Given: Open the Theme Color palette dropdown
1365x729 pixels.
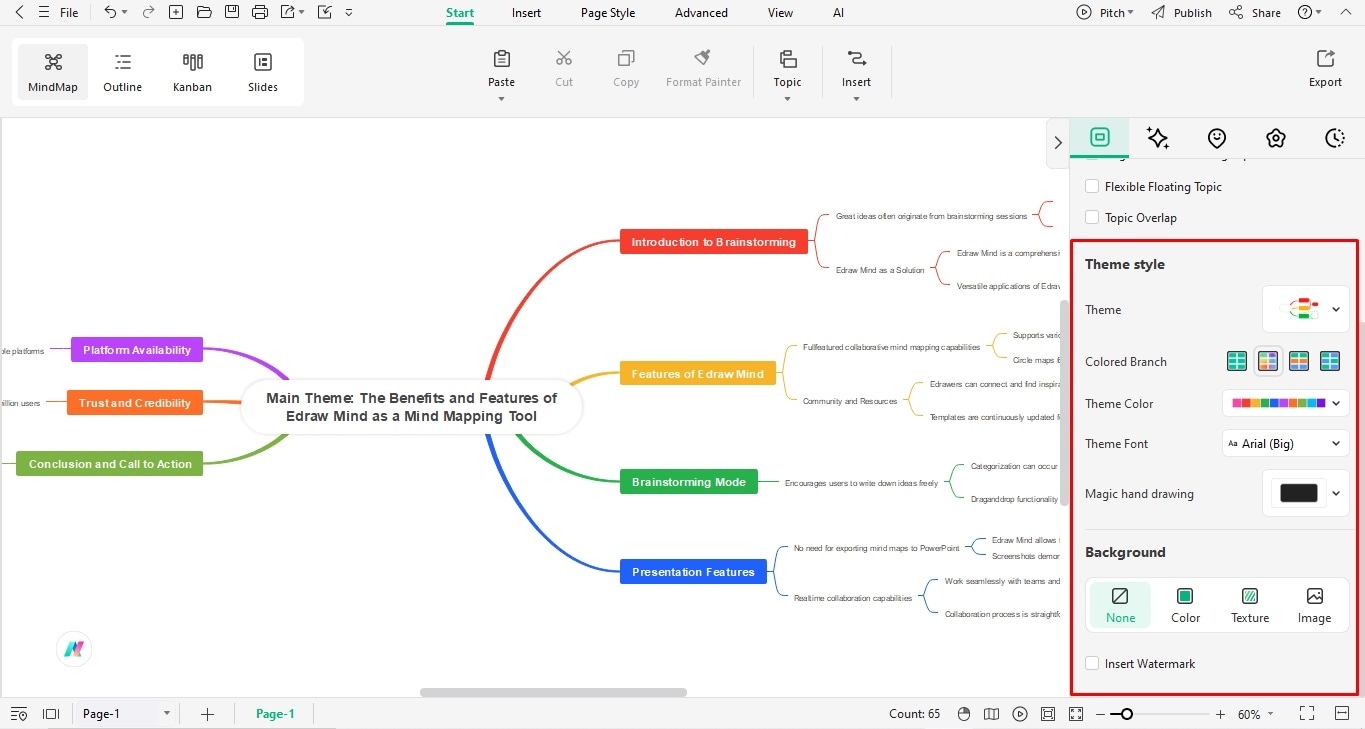Looking at the screenshot, I should coord(1286,403).
